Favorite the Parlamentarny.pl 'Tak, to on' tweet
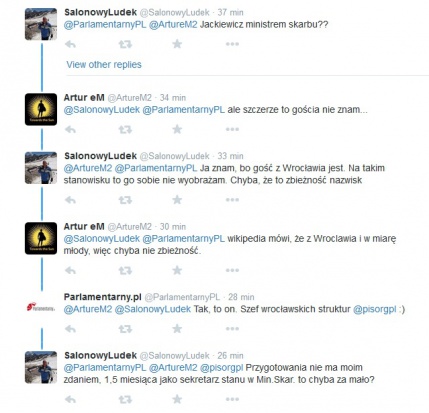 [x=177, y=329]
